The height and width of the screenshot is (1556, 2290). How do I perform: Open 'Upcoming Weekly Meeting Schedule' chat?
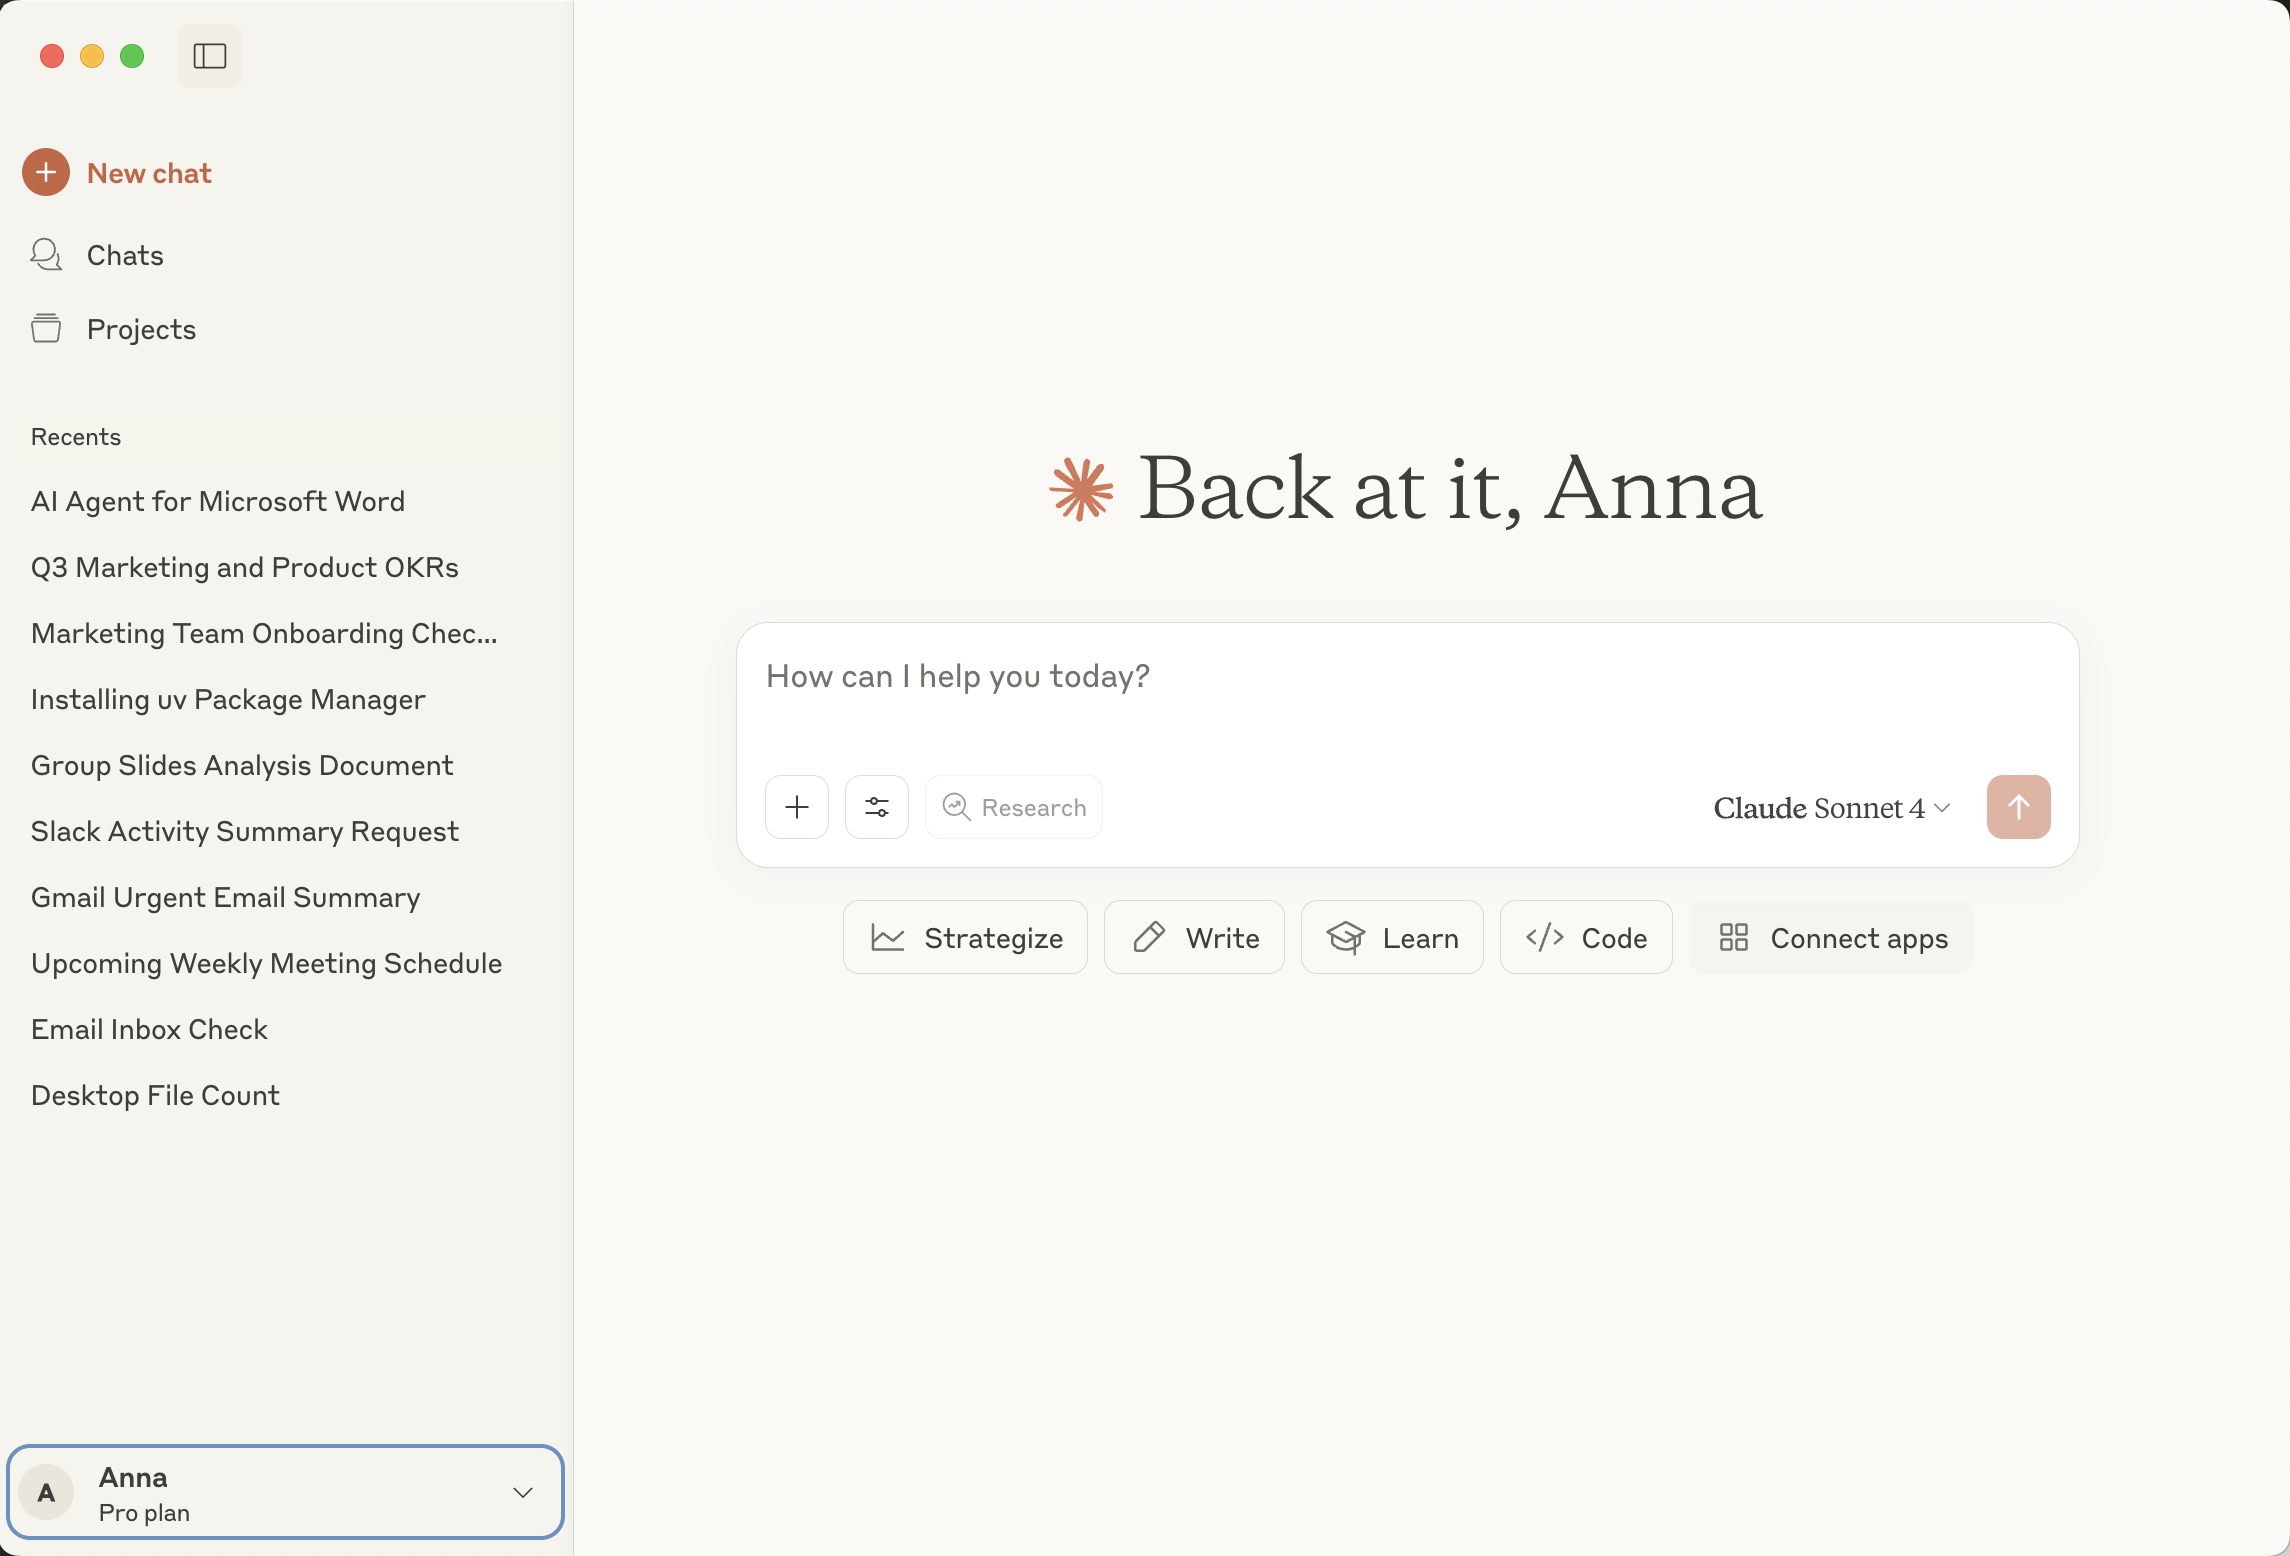(x=267, y=963)
